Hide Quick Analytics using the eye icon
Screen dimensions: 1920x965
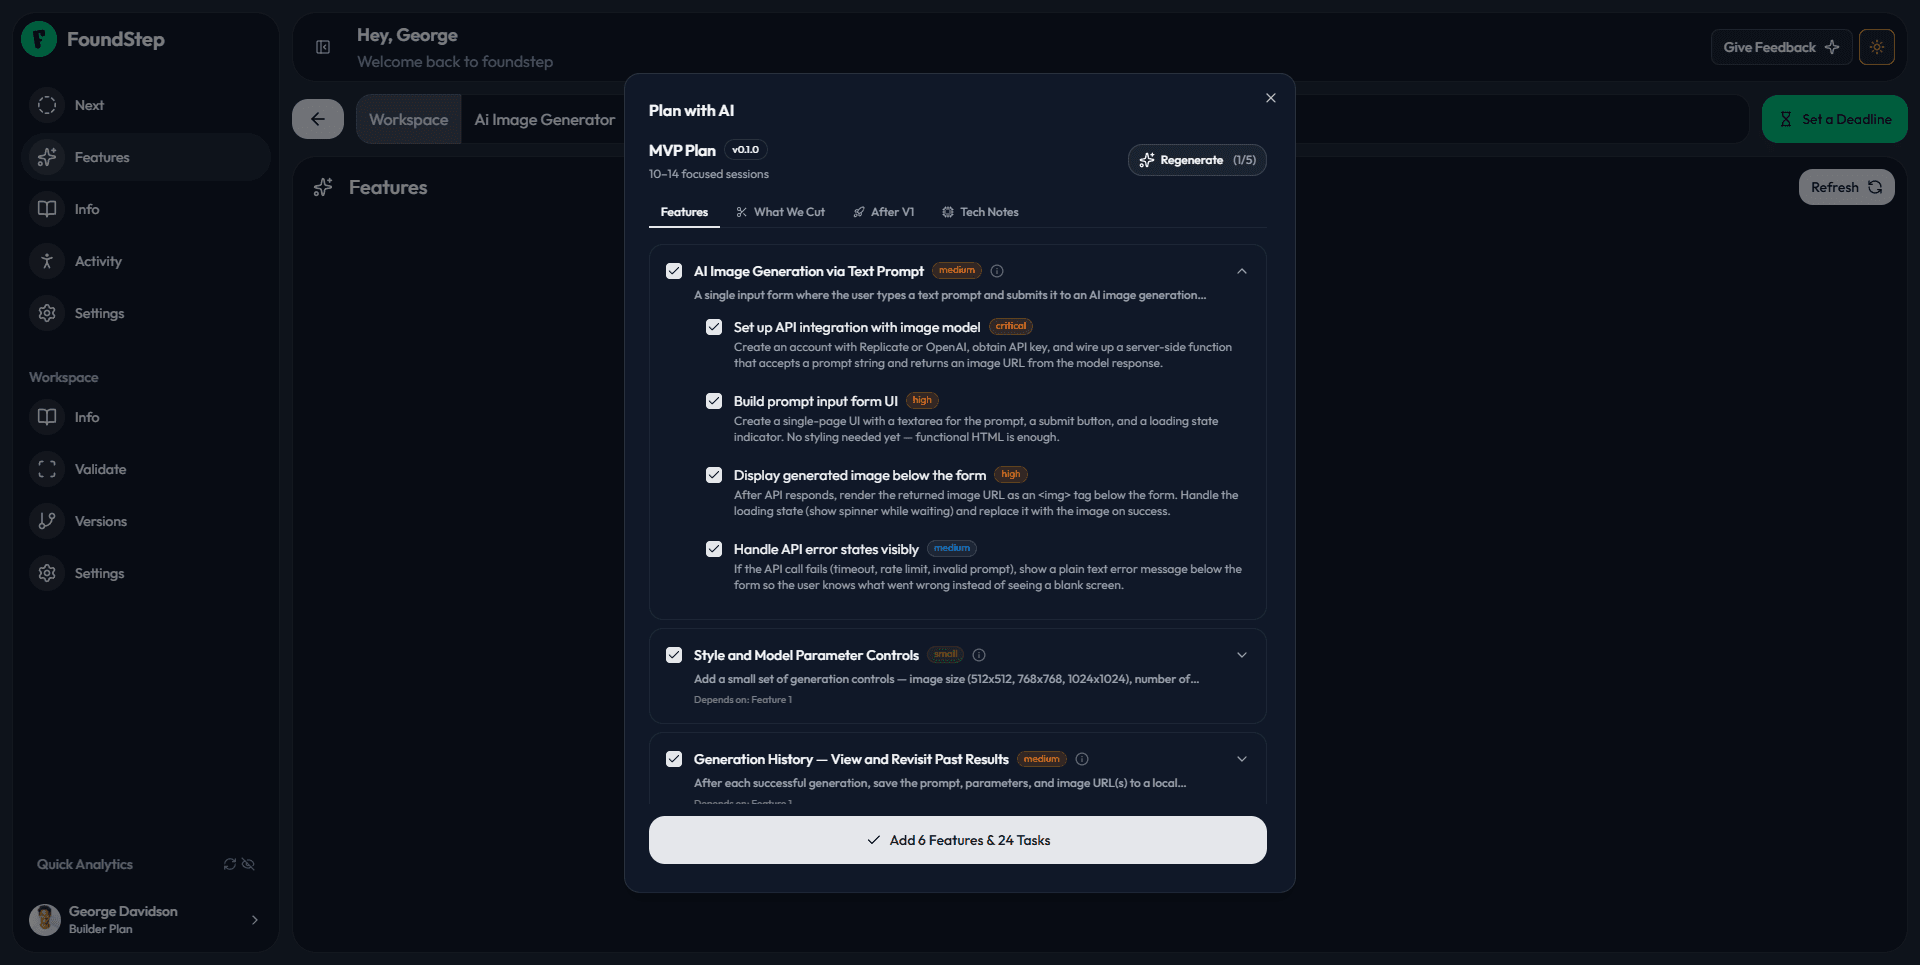tap(248, 864)
